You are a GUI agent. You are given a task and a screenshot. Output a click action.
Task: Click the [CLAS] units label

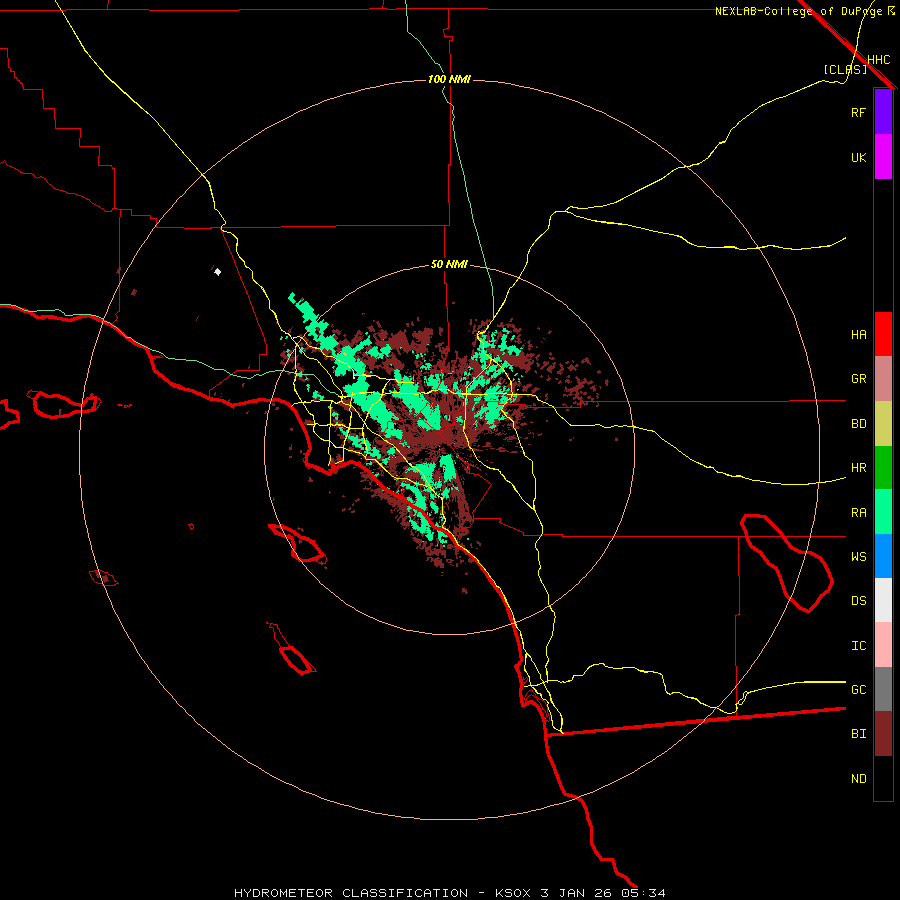tap(845, 69)
